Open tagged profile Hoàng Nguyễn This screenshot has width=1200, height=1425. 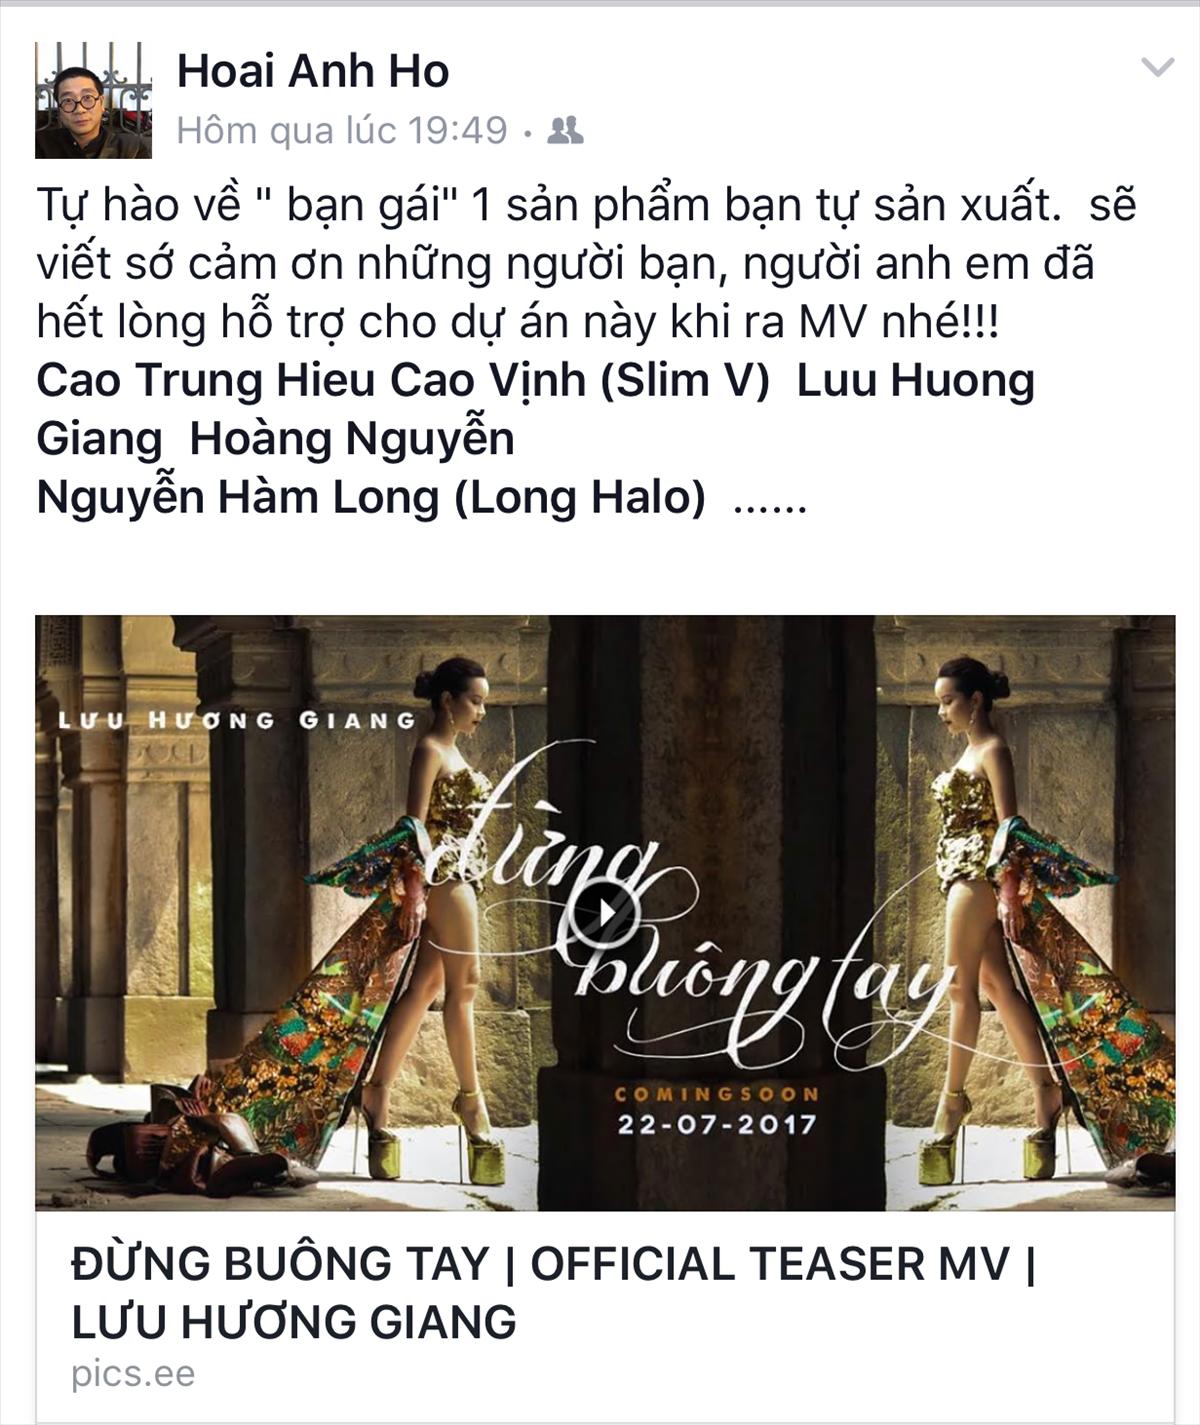coord(352,439)
